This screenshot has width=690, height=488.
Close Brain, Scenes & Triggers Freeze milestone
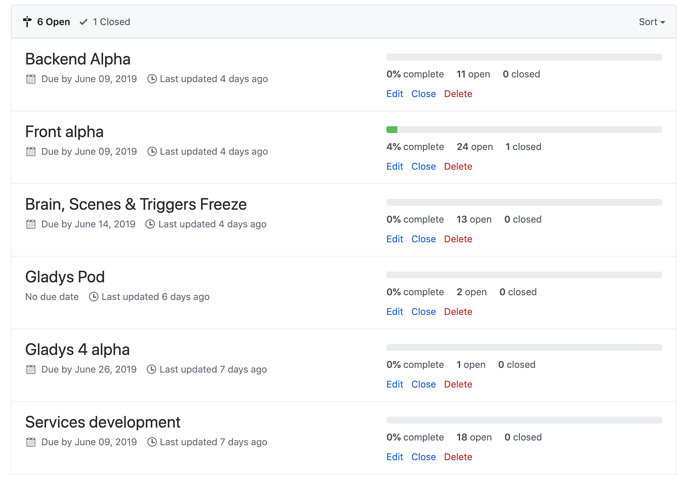[423, 239]
